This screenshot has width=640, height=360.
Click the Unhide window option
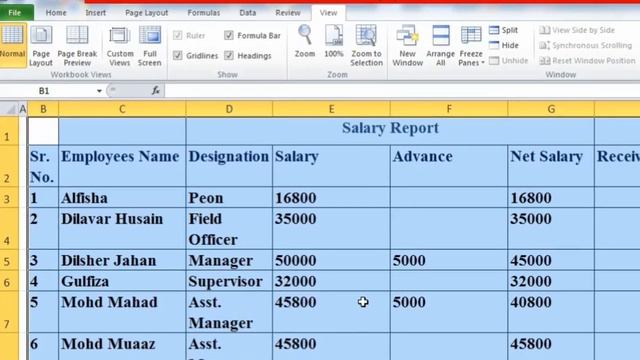click(x=509, y=60)
